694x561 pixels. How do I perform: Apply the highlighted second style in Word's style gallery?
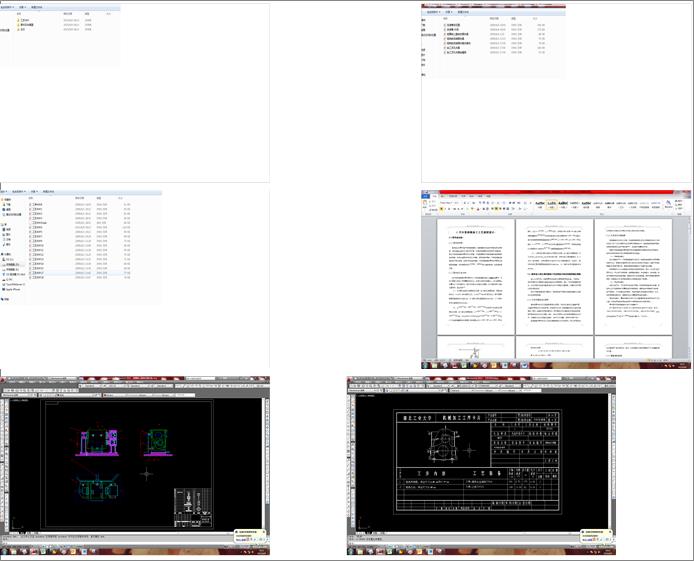(551, 204)
